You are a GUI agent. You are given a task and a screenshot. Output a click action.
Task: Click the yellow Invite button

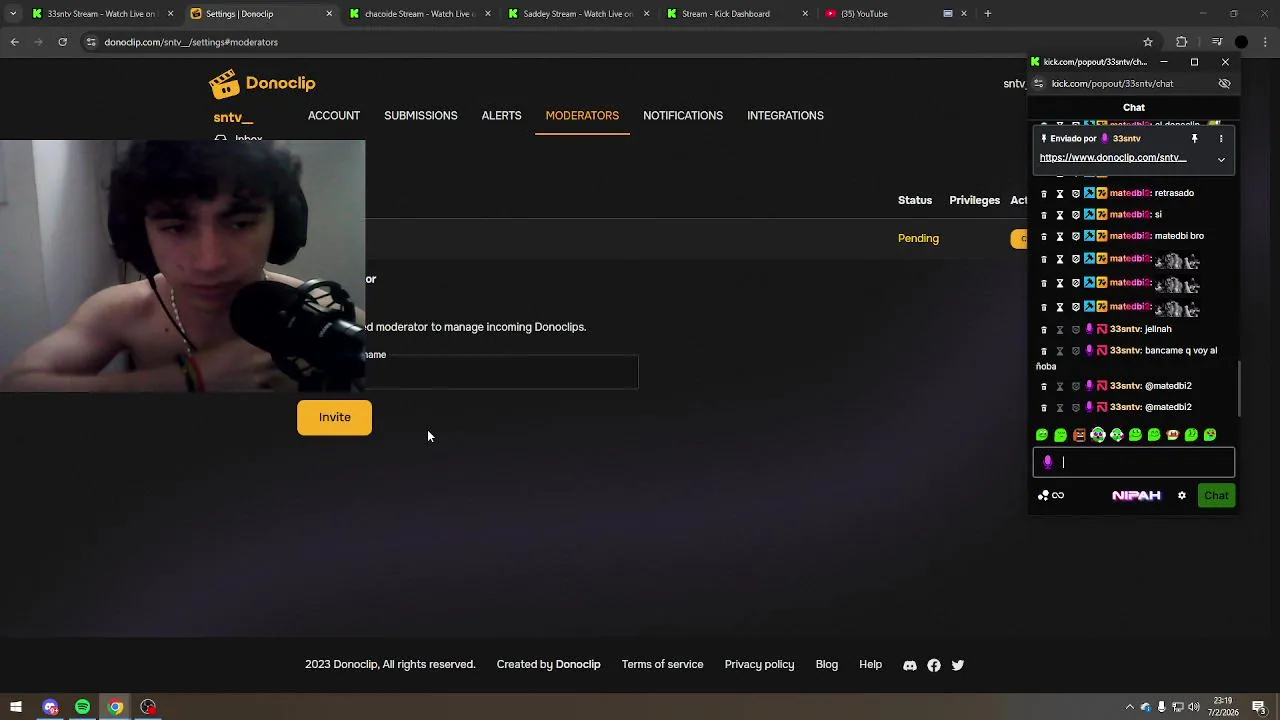[x=334, y=417]
